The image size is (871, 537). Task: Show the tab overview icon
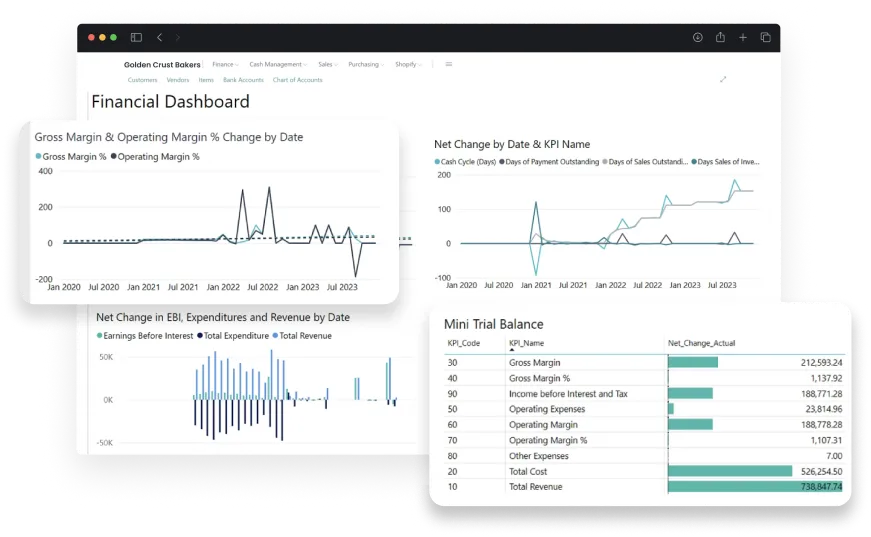coord(766,38)
